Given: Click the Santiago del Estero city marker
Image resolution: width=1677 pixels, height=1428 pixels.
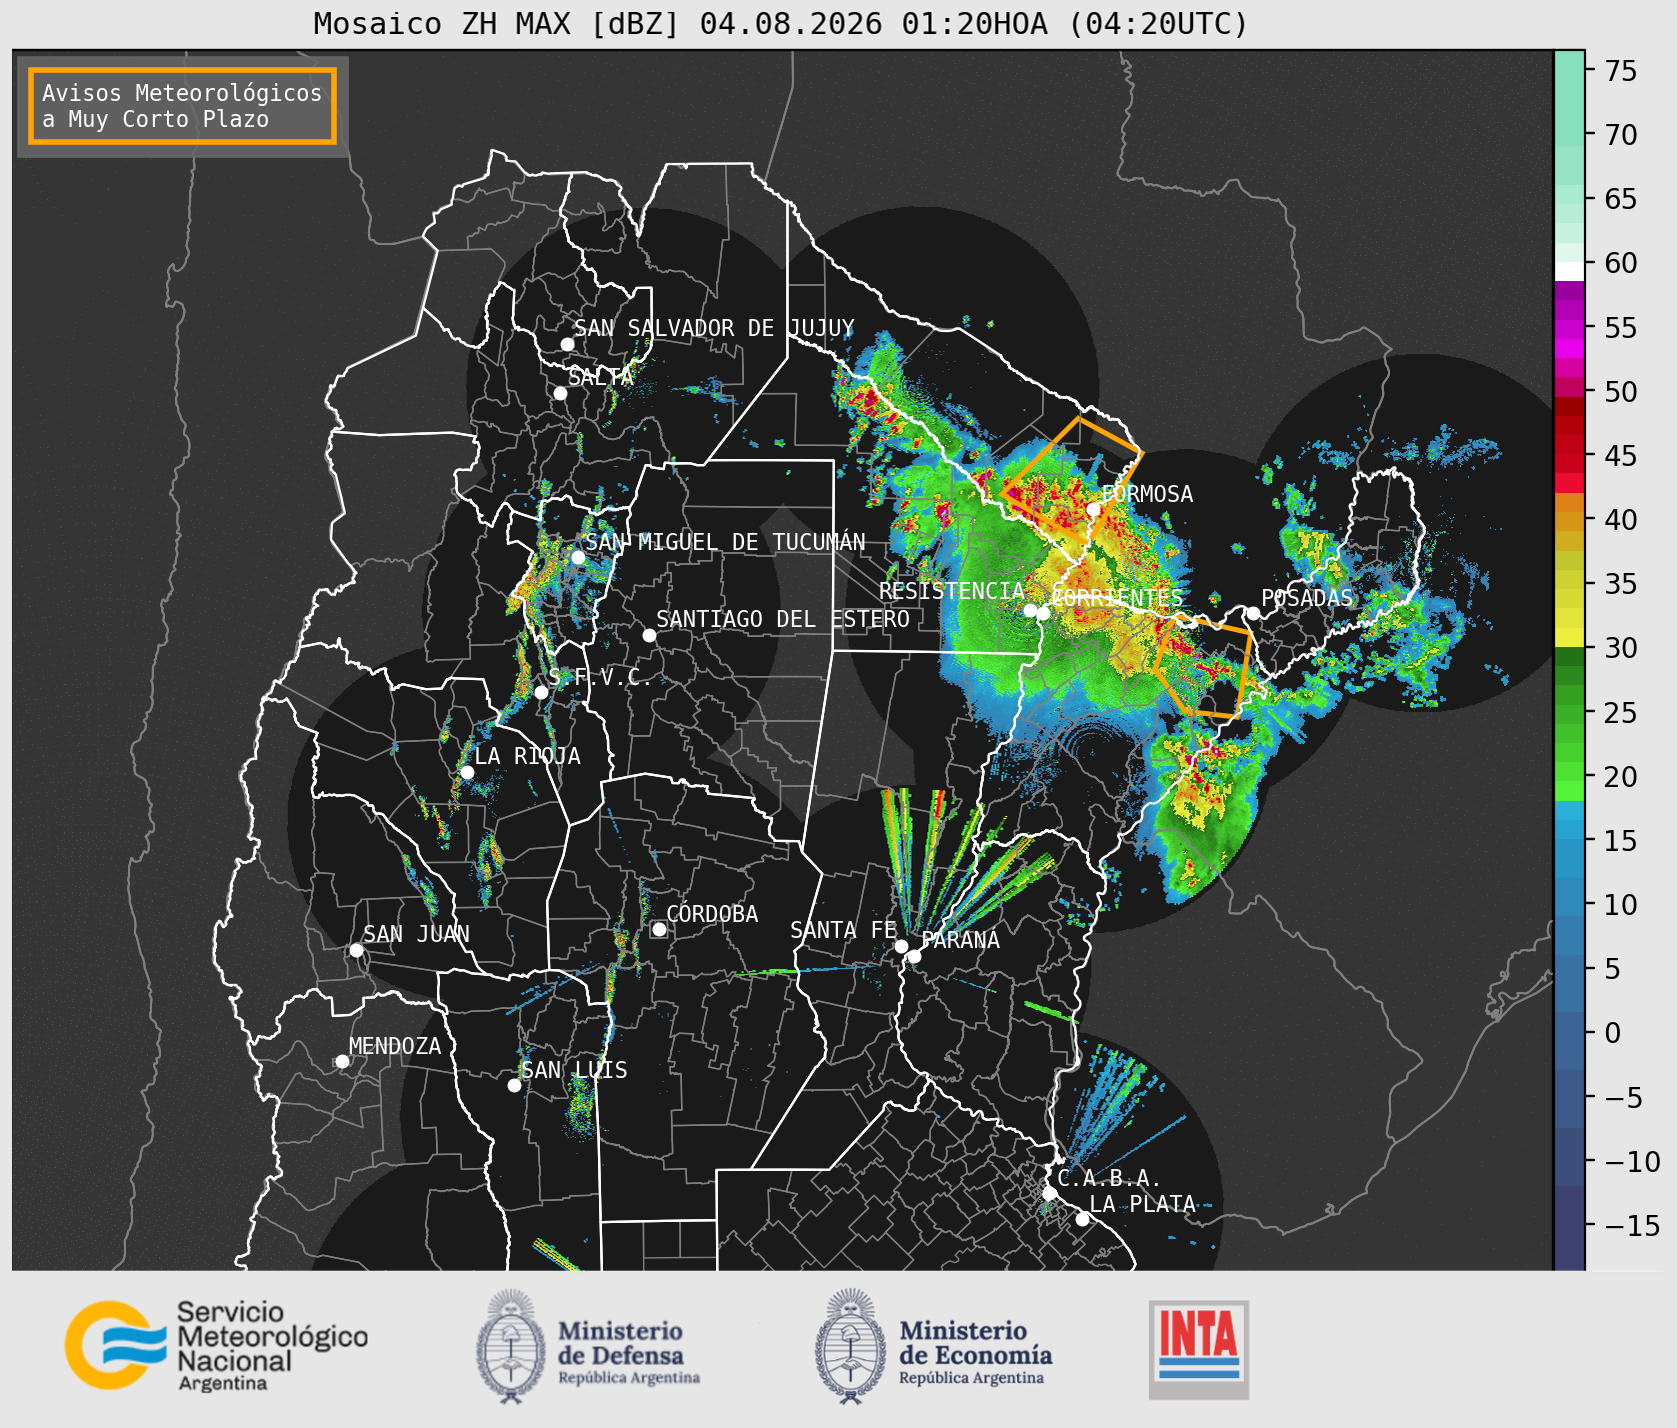Looking at the screenshot, I should pos(649,635).
